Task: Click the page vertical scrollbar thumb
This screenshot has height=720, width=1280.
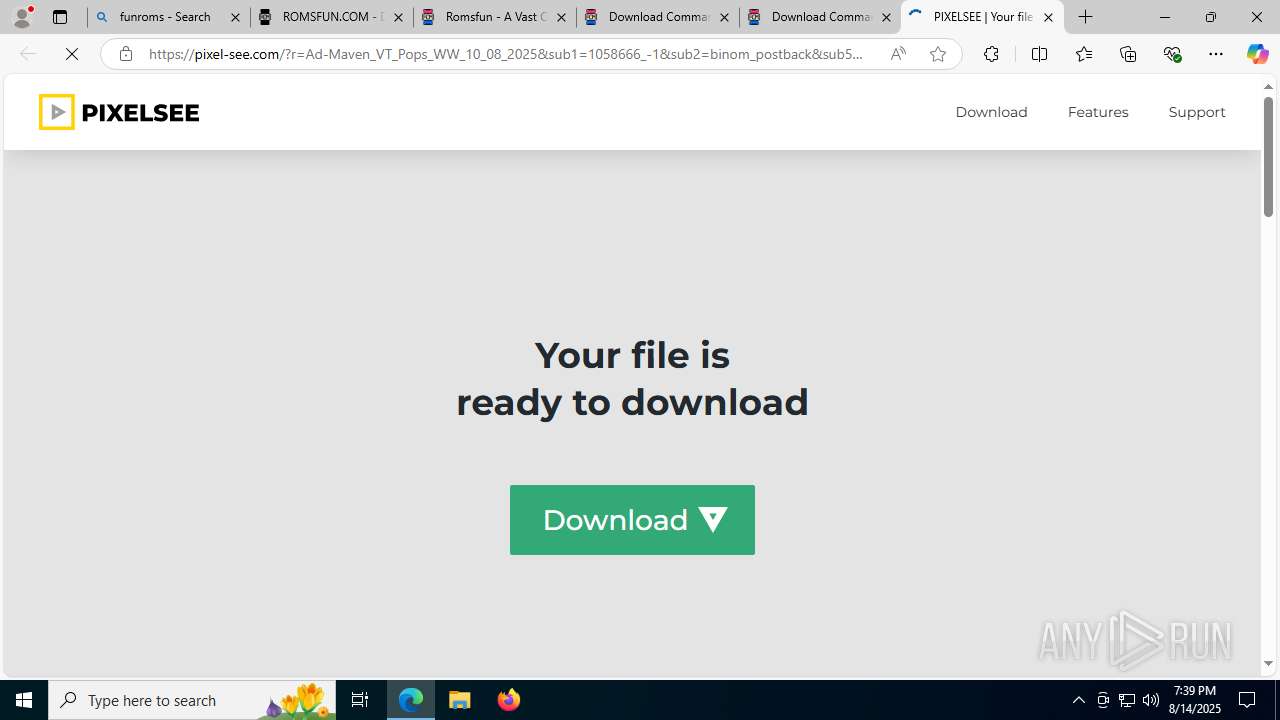Action: (1268, 158)
